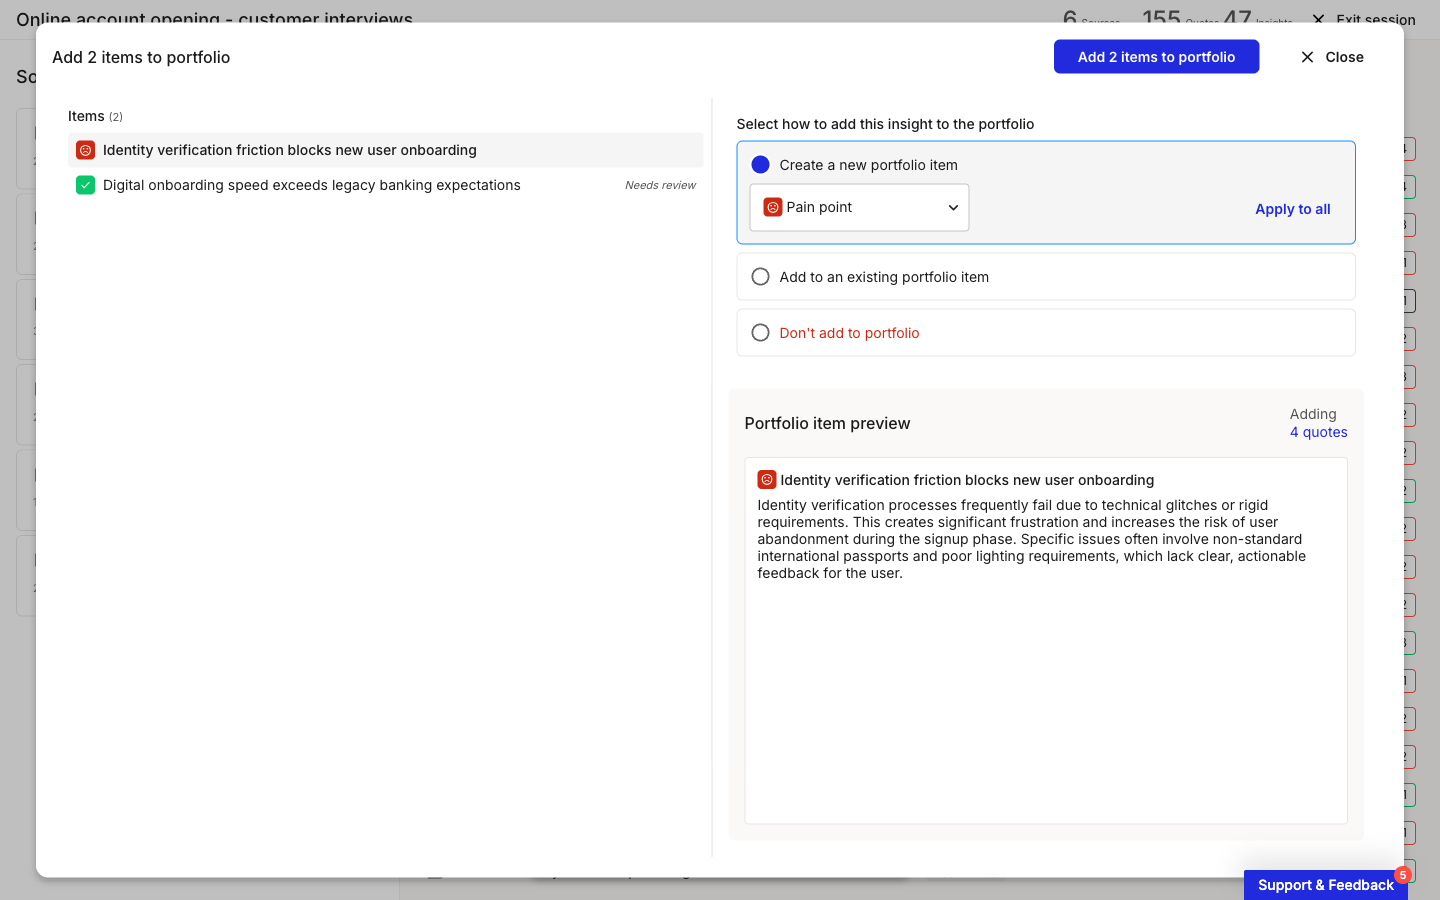Click the Apply to all link
The width and height of the screenshot is (1440, 900).
pos(1292,209)
